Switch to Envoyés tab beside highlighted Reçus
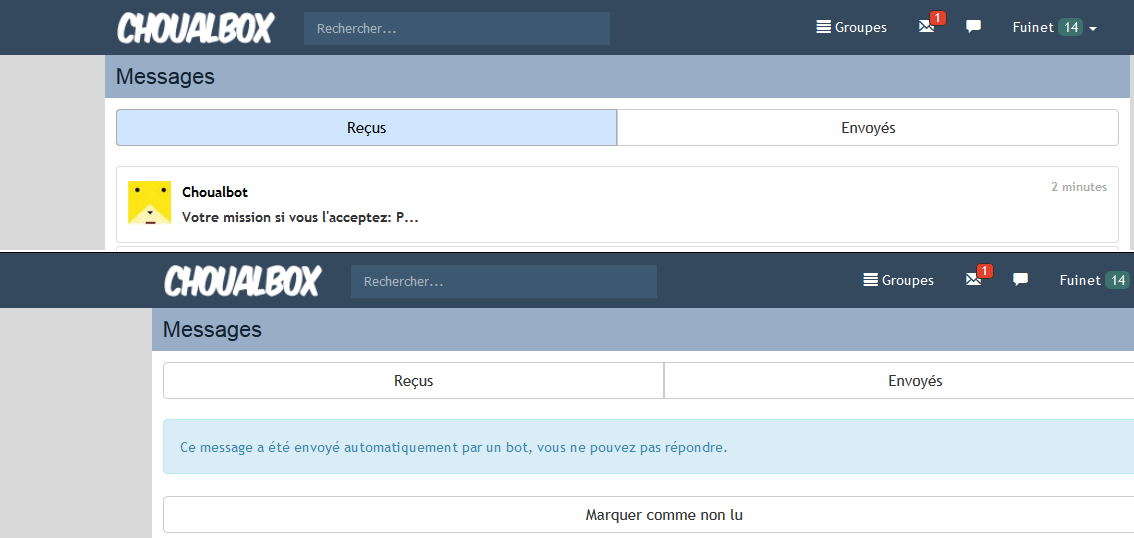The height and width of the screenshot is (538, 1134). coord(867,128)
